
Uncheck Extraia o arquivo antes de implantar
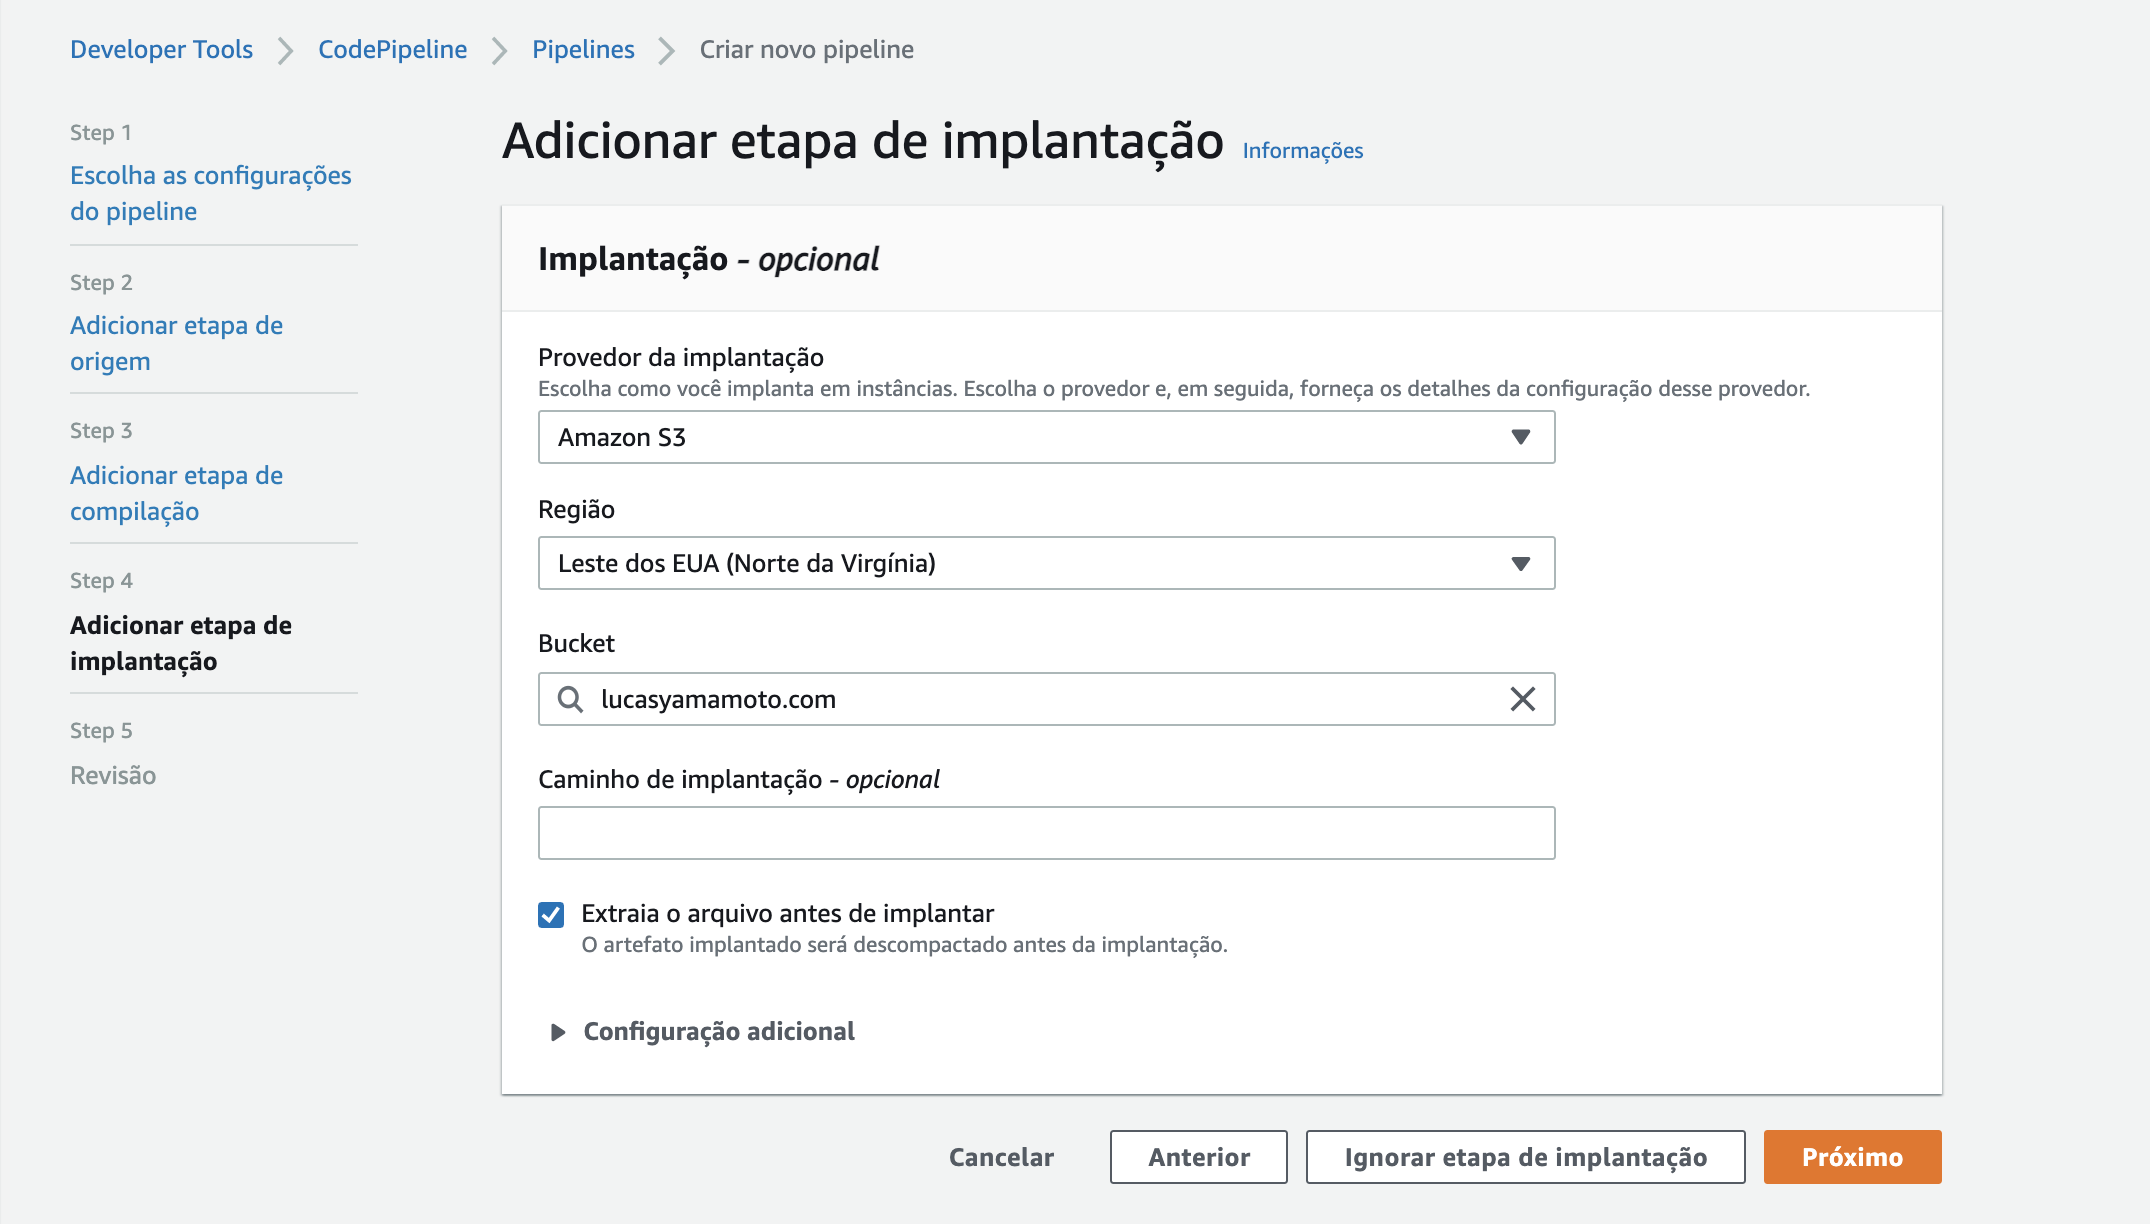tap(551, 914)
